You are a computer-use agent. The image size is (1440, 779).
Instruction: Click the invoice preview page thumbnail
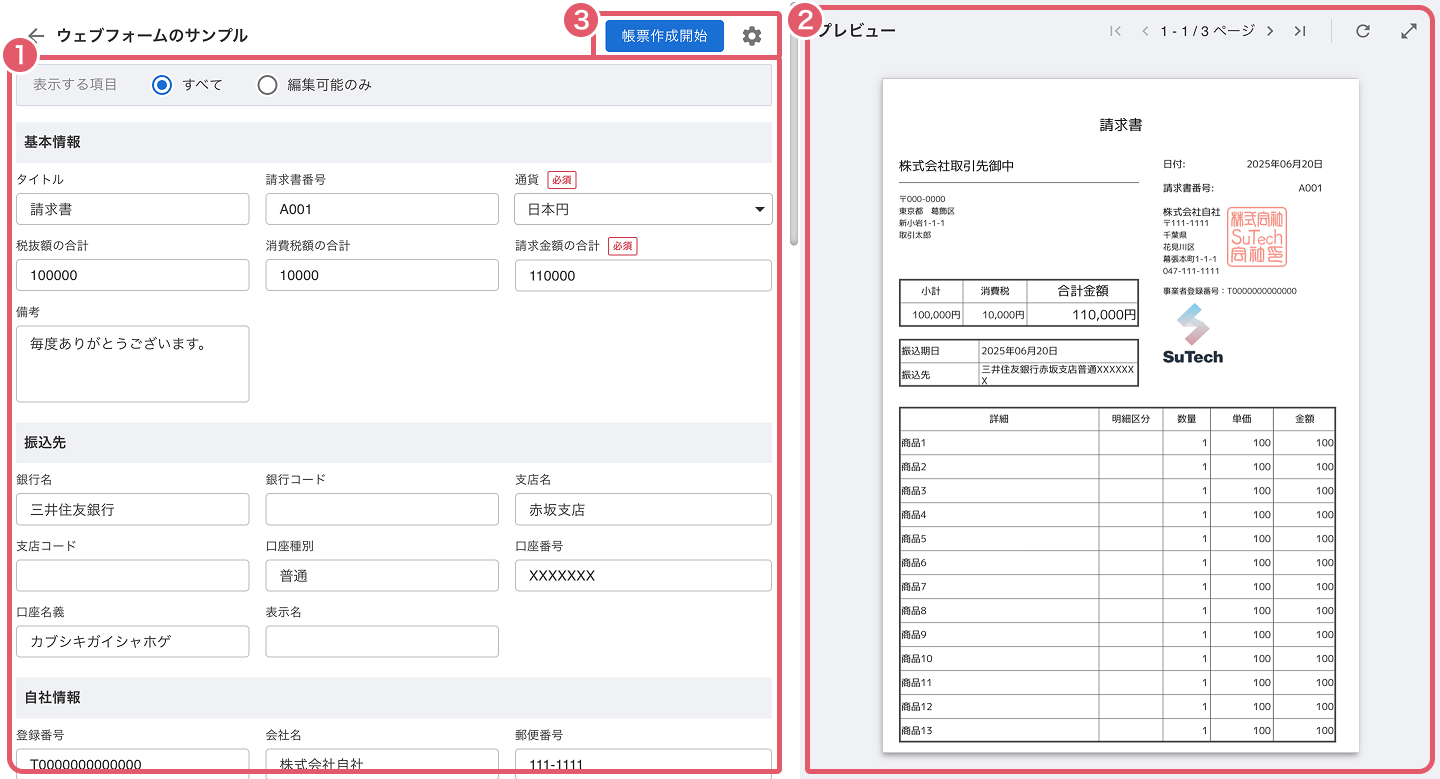tap(1120, 415)
